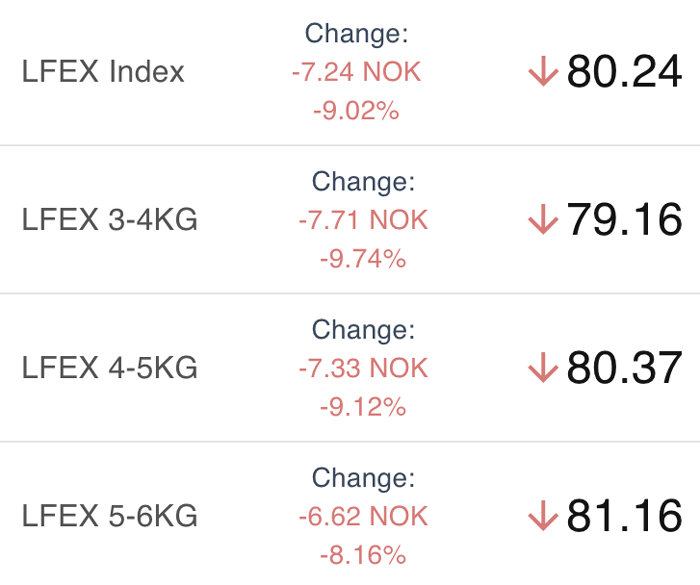This screenshot has width=700, height=585.
Task: Click the down arrow beside 80.24
Action: pyautogui.click(x=543, y=71)
